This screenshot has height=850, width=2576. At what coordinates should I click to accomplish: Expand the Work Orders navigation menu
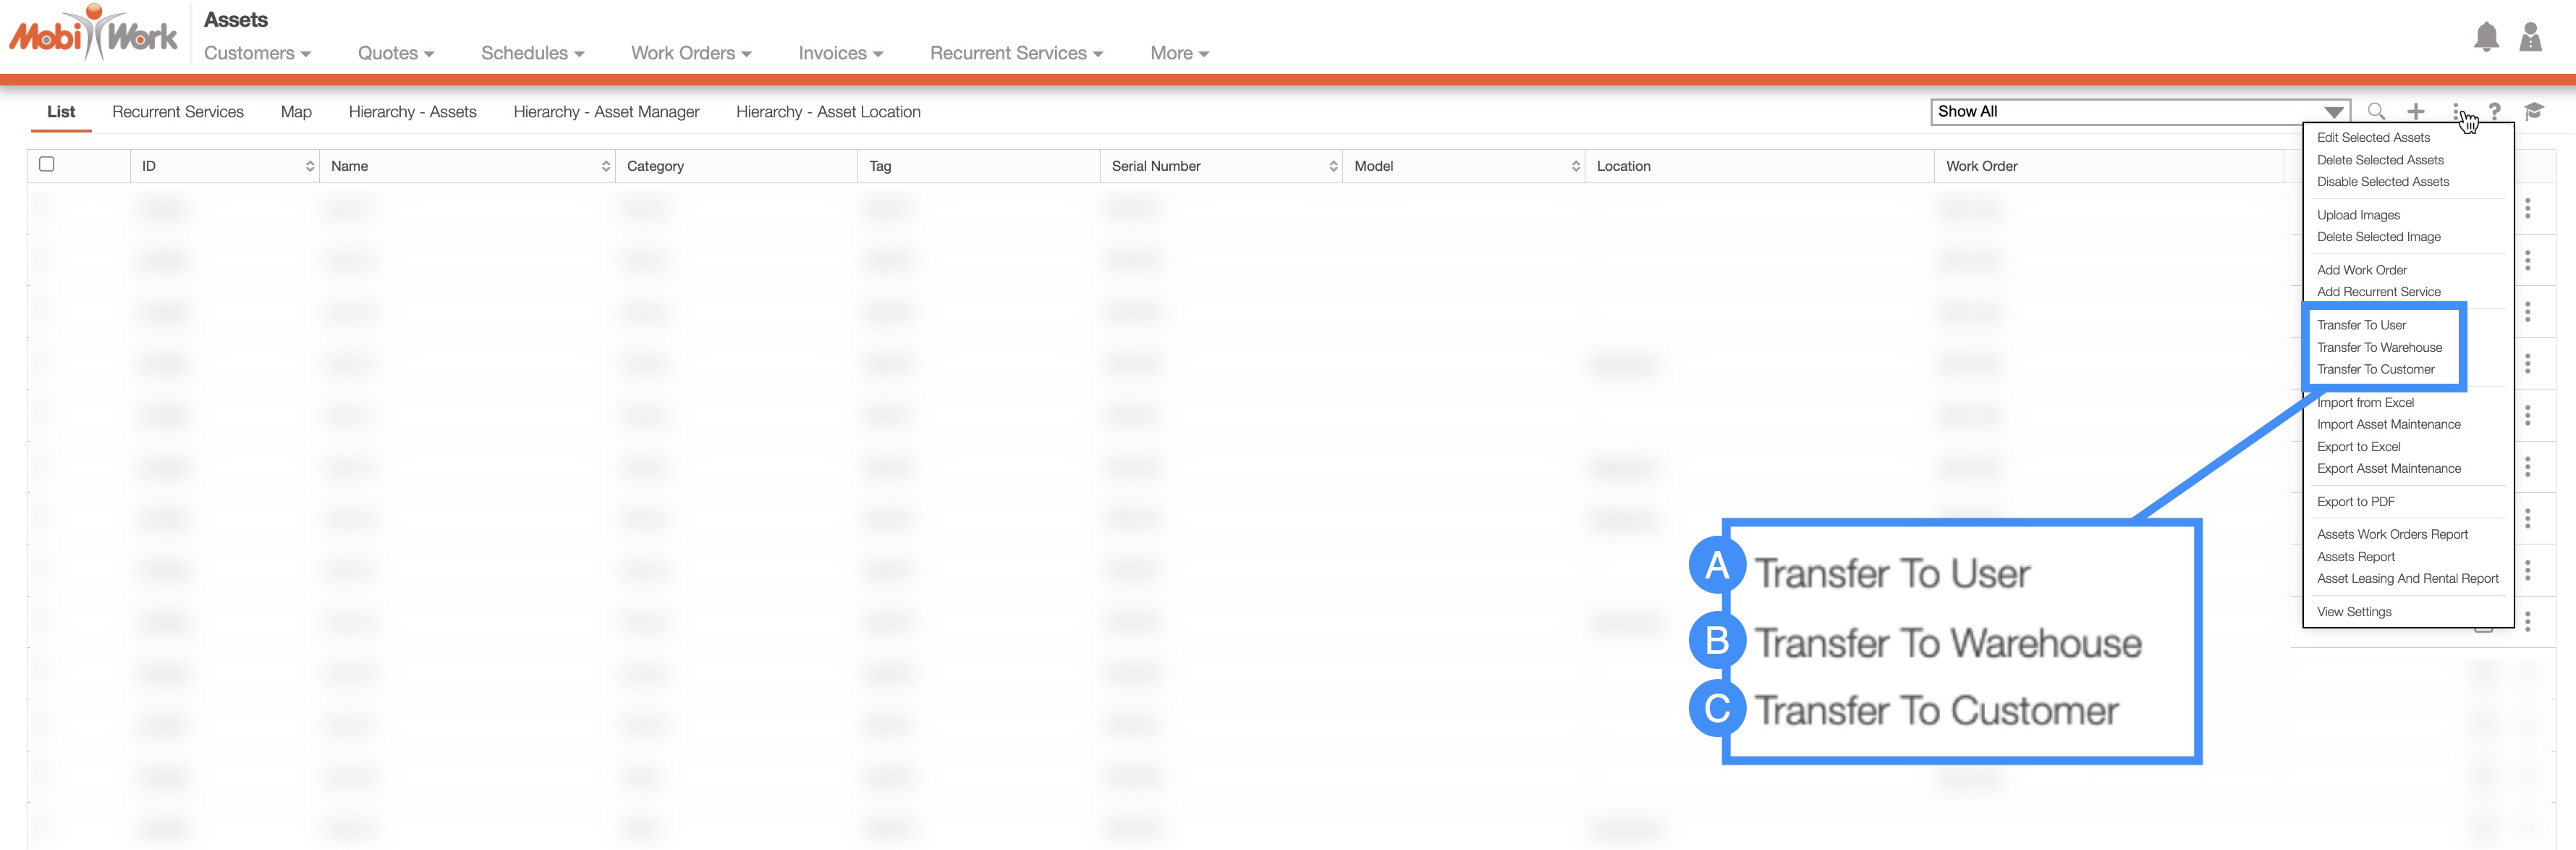point(690,54)
